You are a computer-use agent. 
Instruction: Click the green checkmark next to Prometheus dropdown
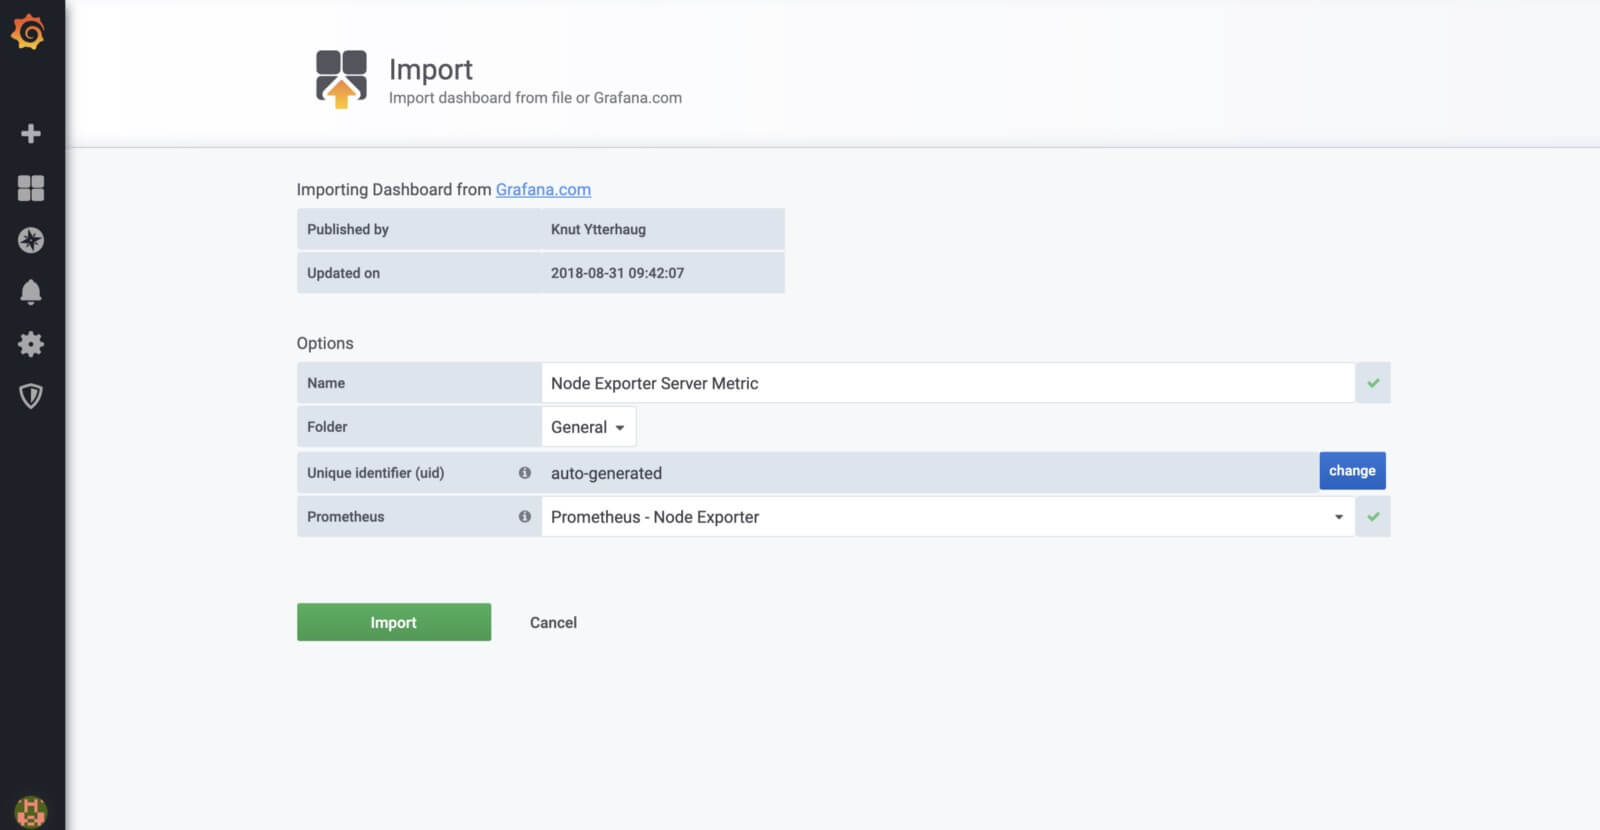[1373, 517]
